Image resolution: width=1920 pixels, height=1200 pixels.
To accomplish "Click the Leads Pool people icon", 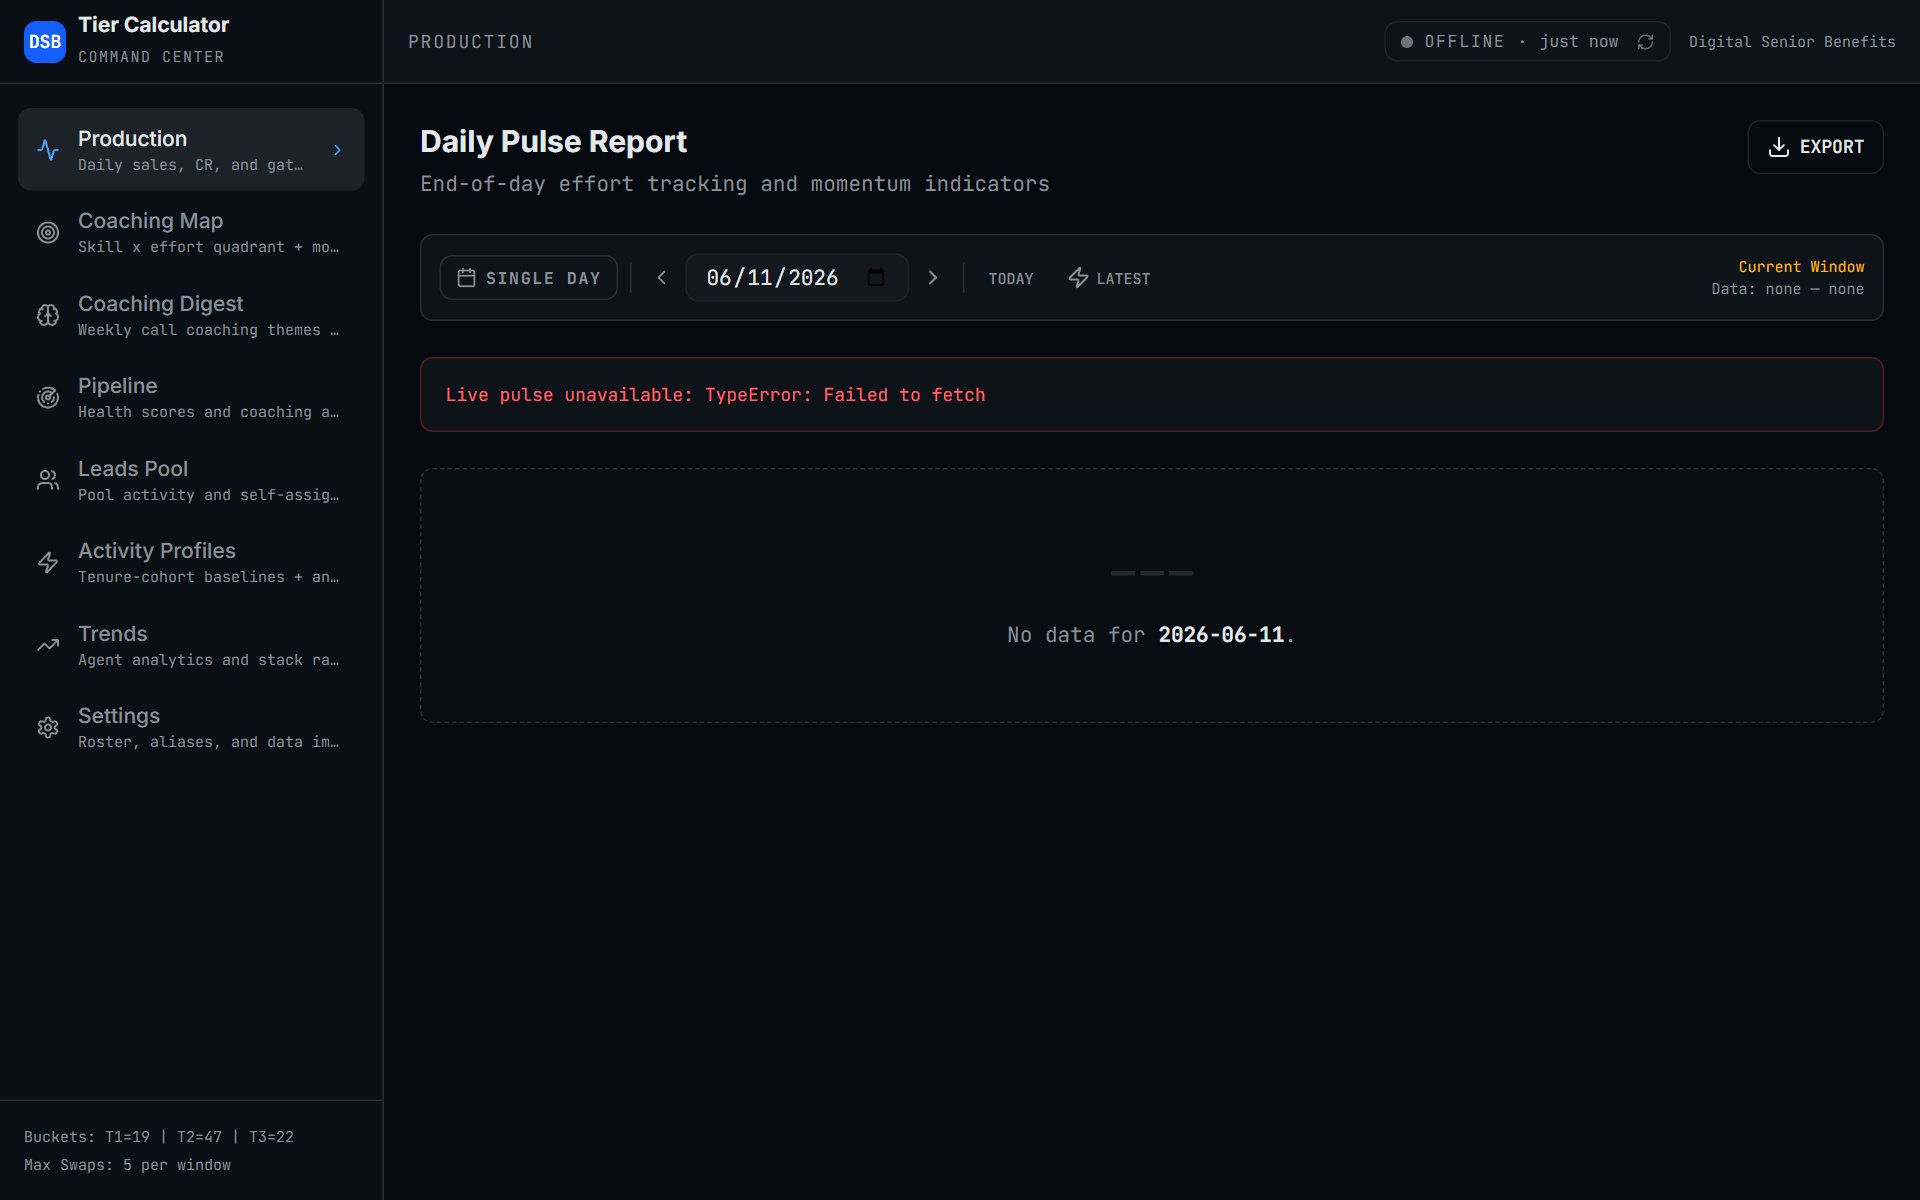I will coord(48,480).
